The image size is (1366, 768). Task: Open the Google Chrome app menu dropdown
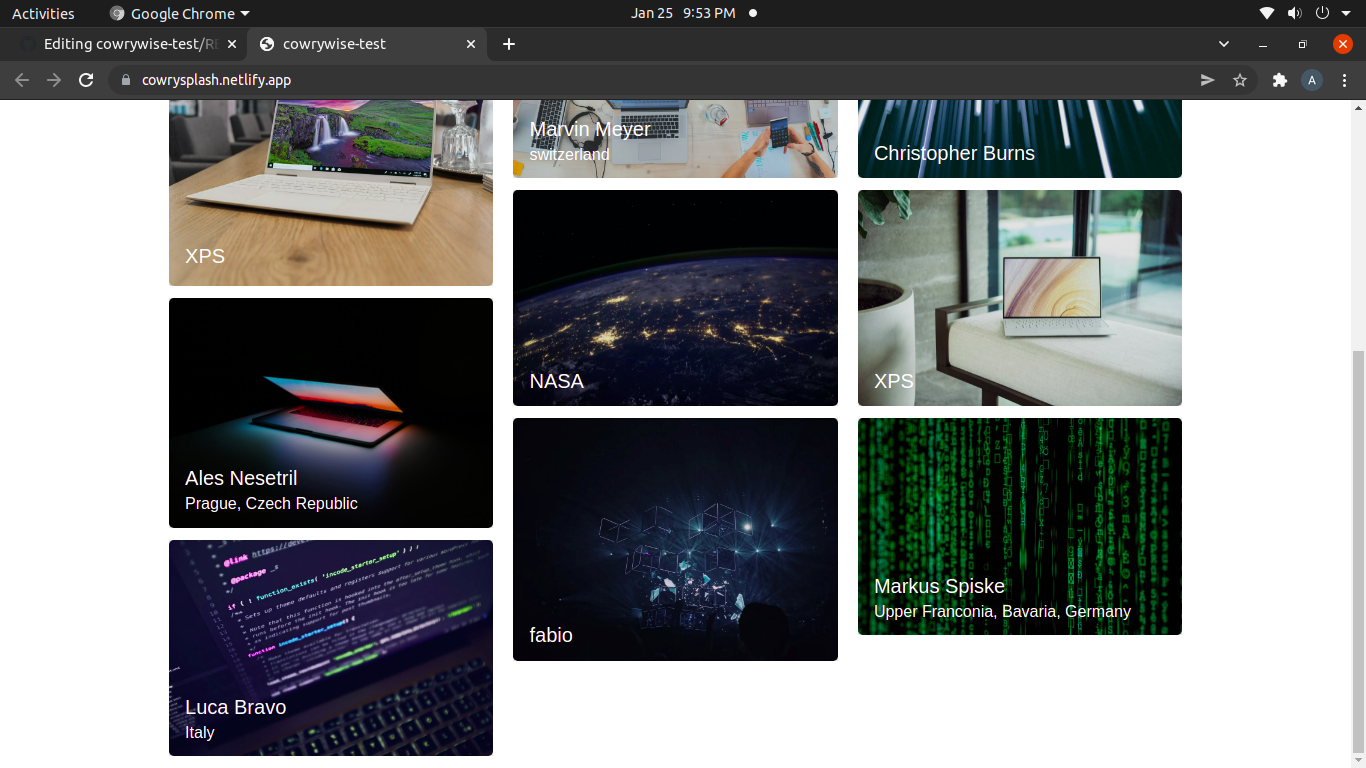coord(180,14)
